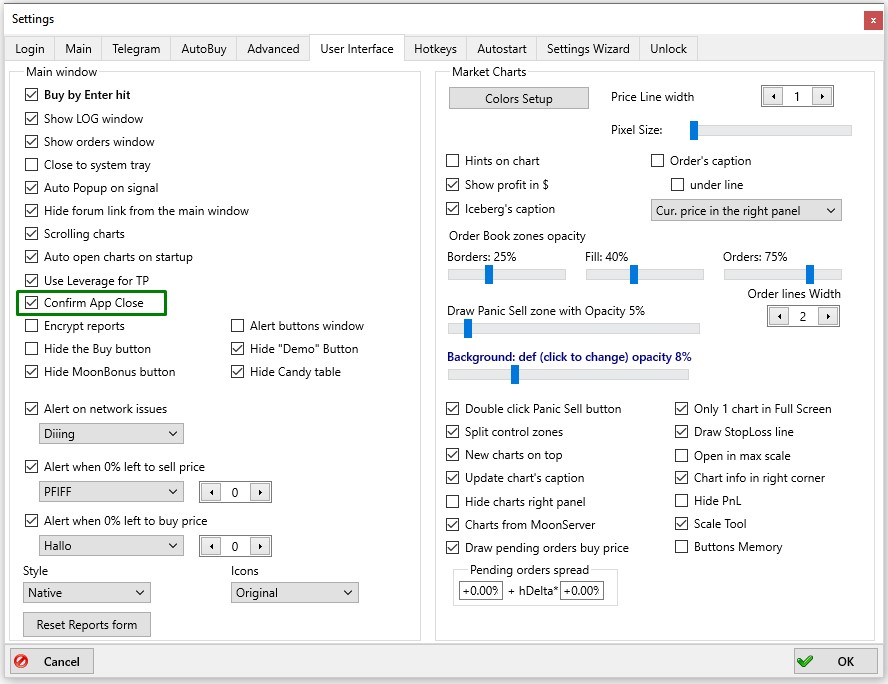Click the first Pending orders spread field
This screenshot has width=888, height=684.
[480, 591]
